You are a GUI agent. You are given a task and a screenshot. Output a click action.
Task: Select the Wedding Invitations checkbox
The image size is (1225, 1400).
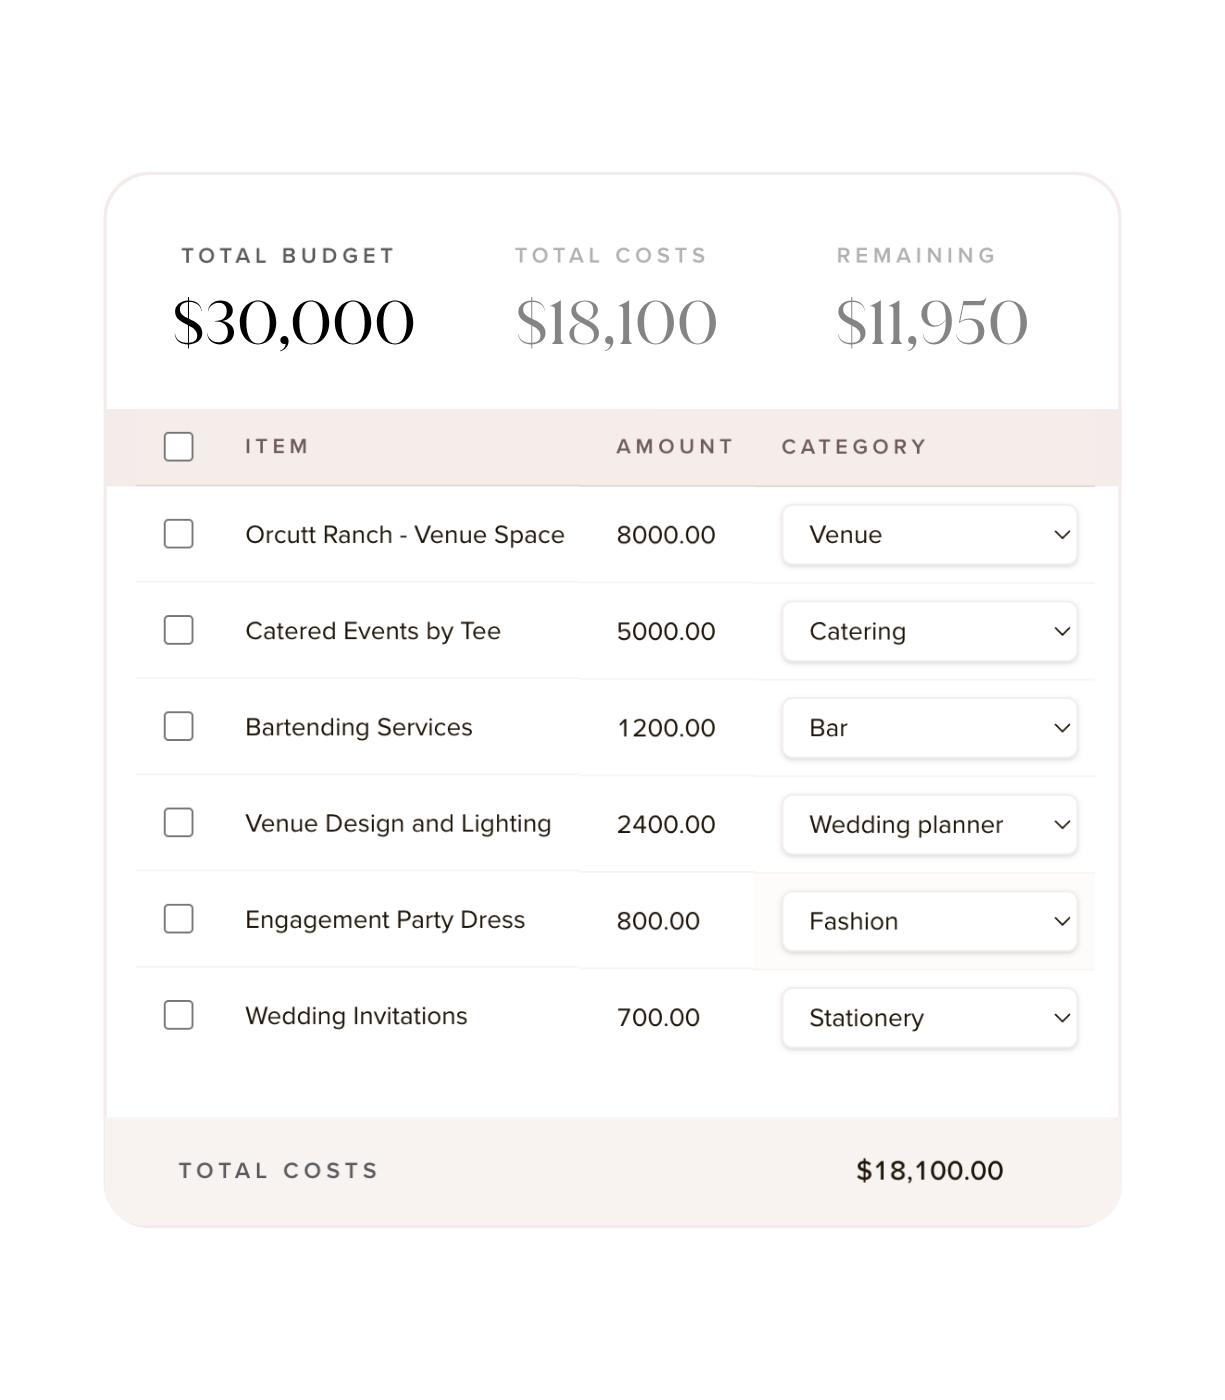point(178,1015)
